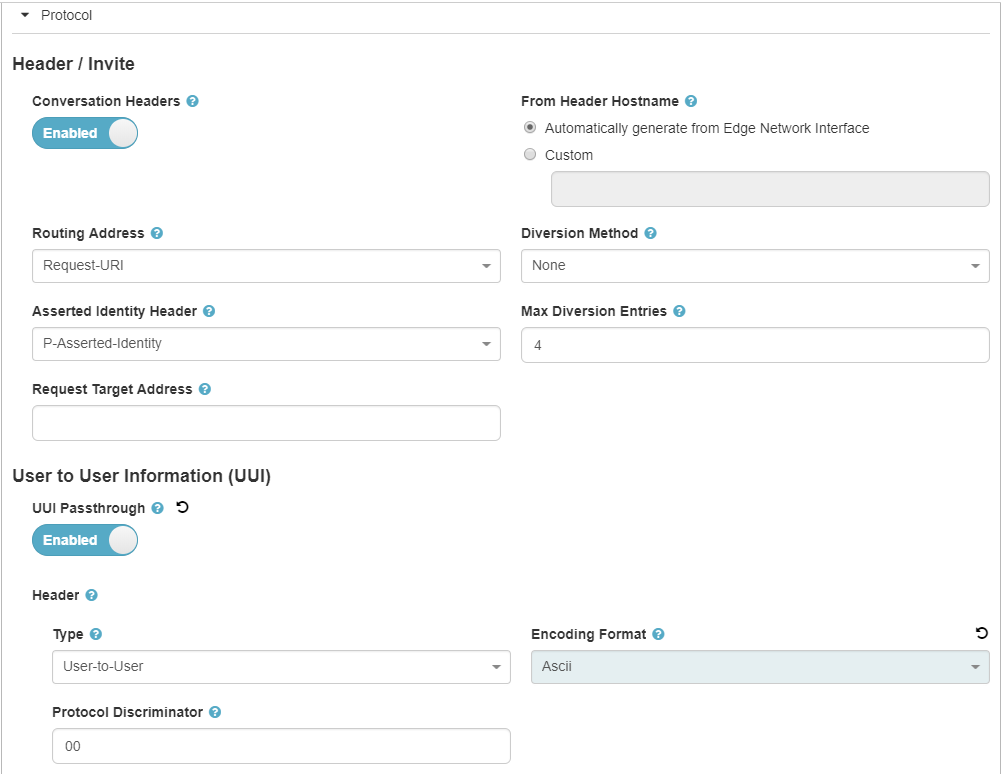Click Max Diversion Entries help icon
1001x774 pixels.
tap(679, 312)
